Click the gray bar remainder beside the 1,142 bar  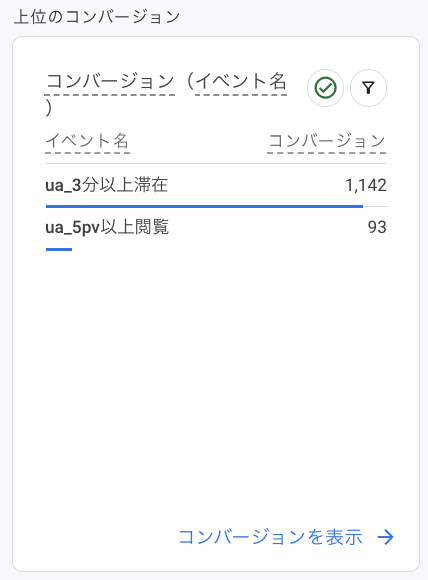coord(375,206)
